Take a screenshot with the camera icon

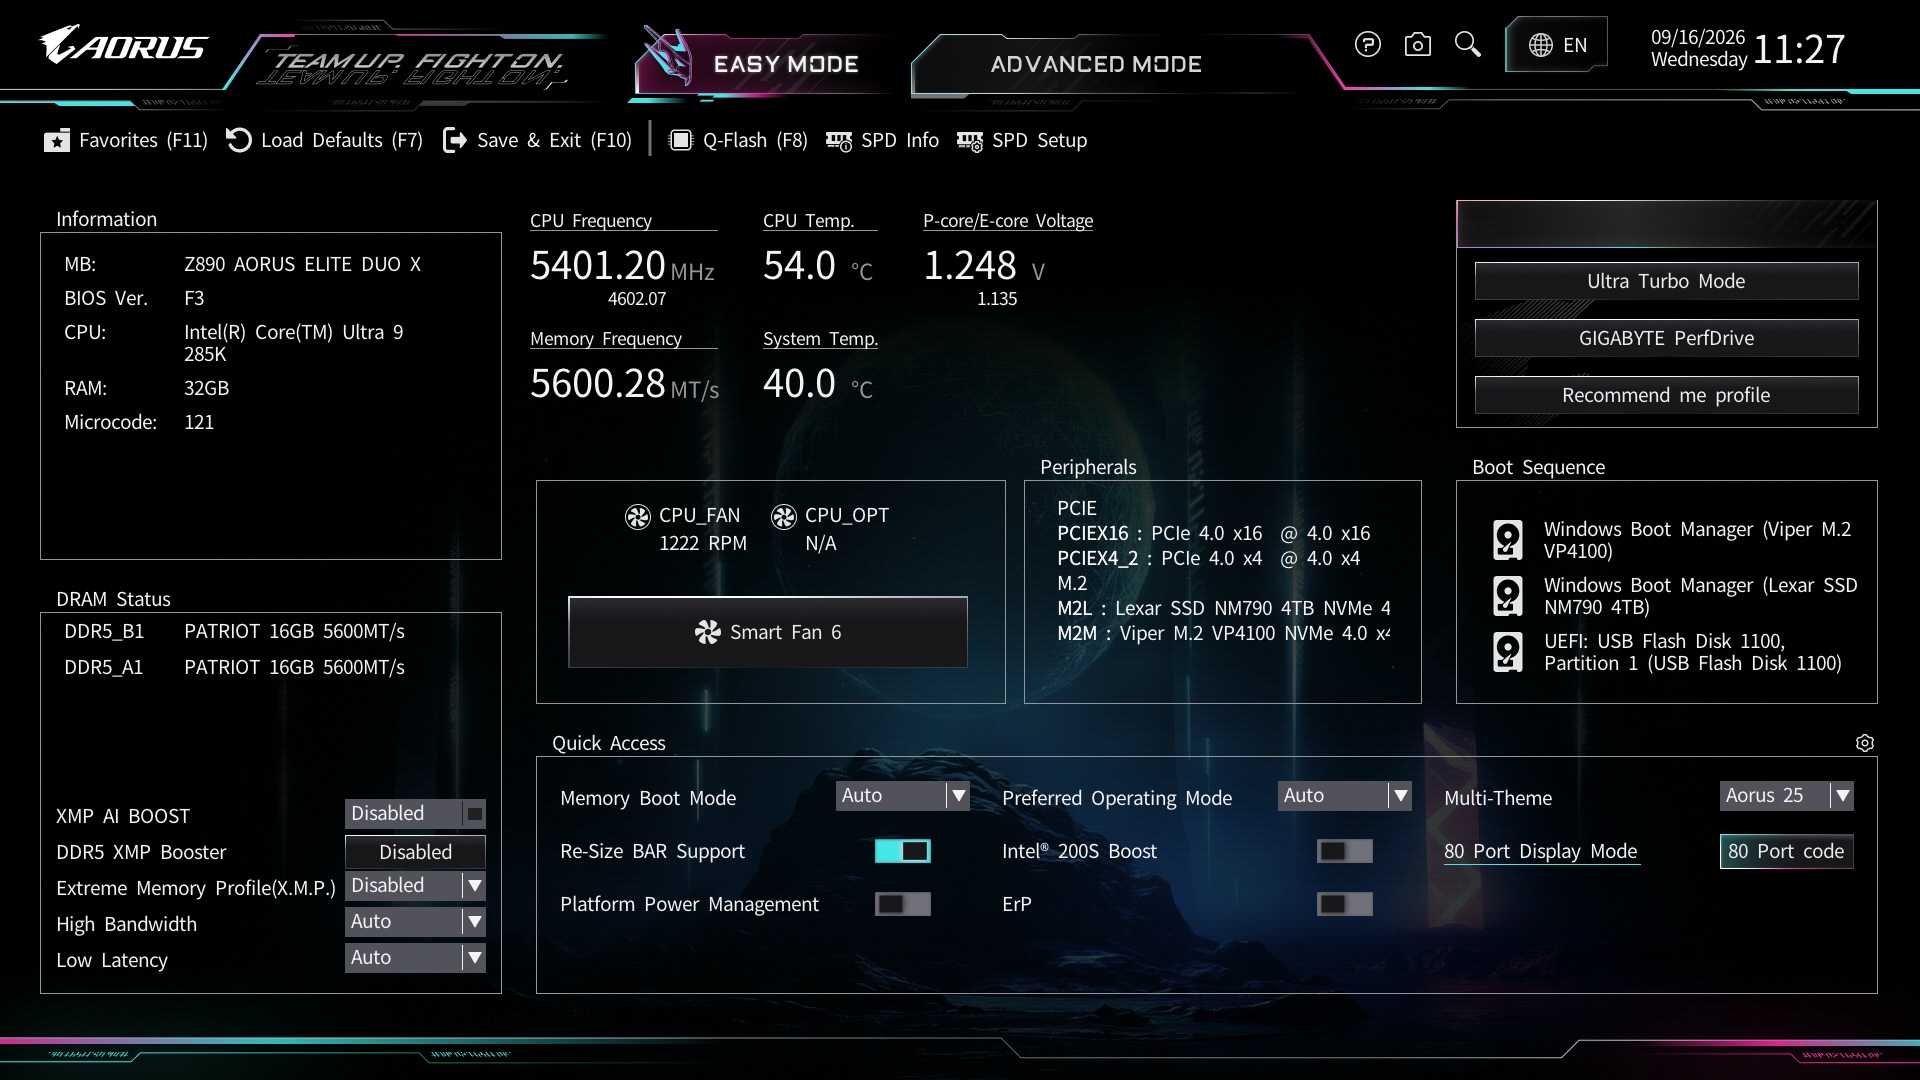pyautogui.click(x=1417, y=45)
